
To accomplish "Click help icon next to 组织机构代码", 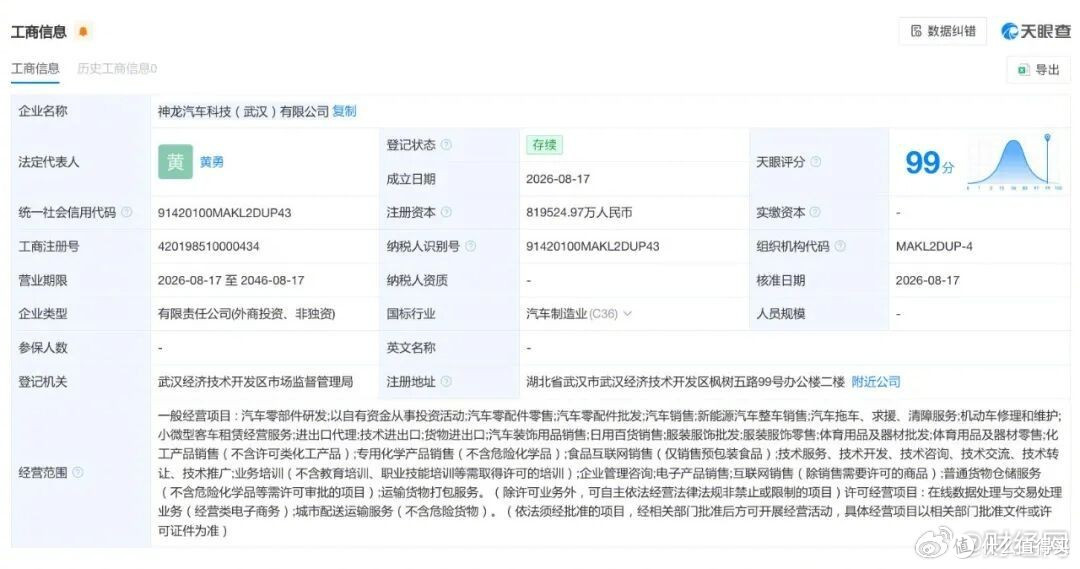I will [x=840, y=246].
